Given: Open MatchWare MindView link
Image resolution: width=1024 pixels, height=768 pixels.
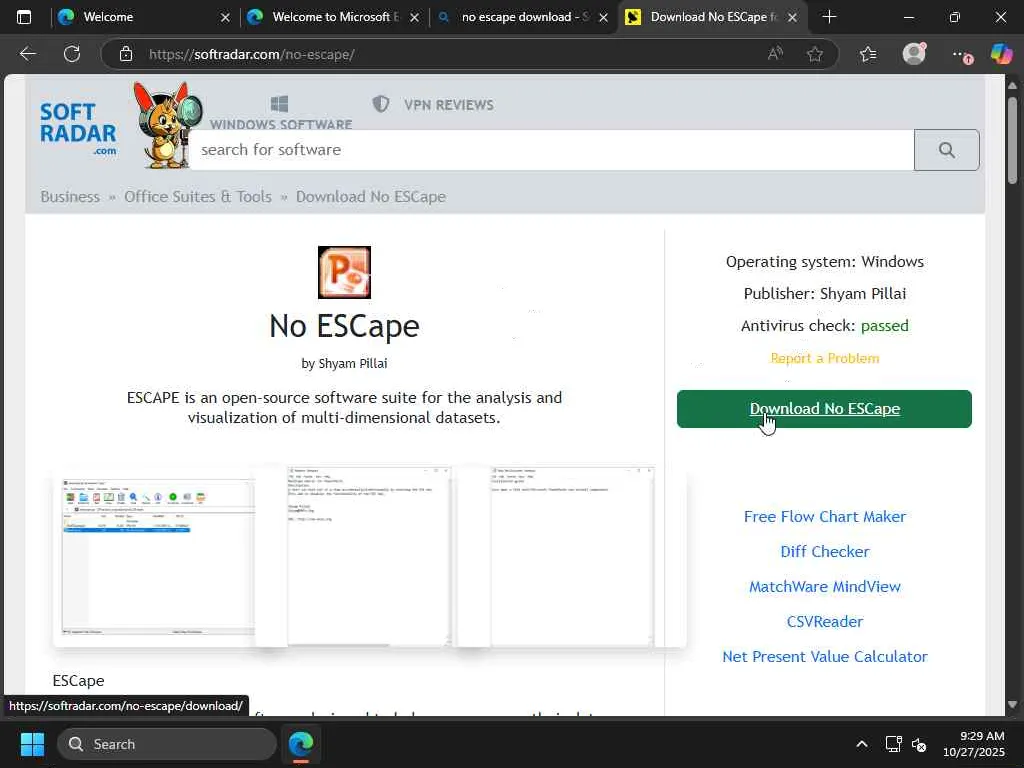Looking at the screenshot, I should pyautogui.click(x=824, y=586).
